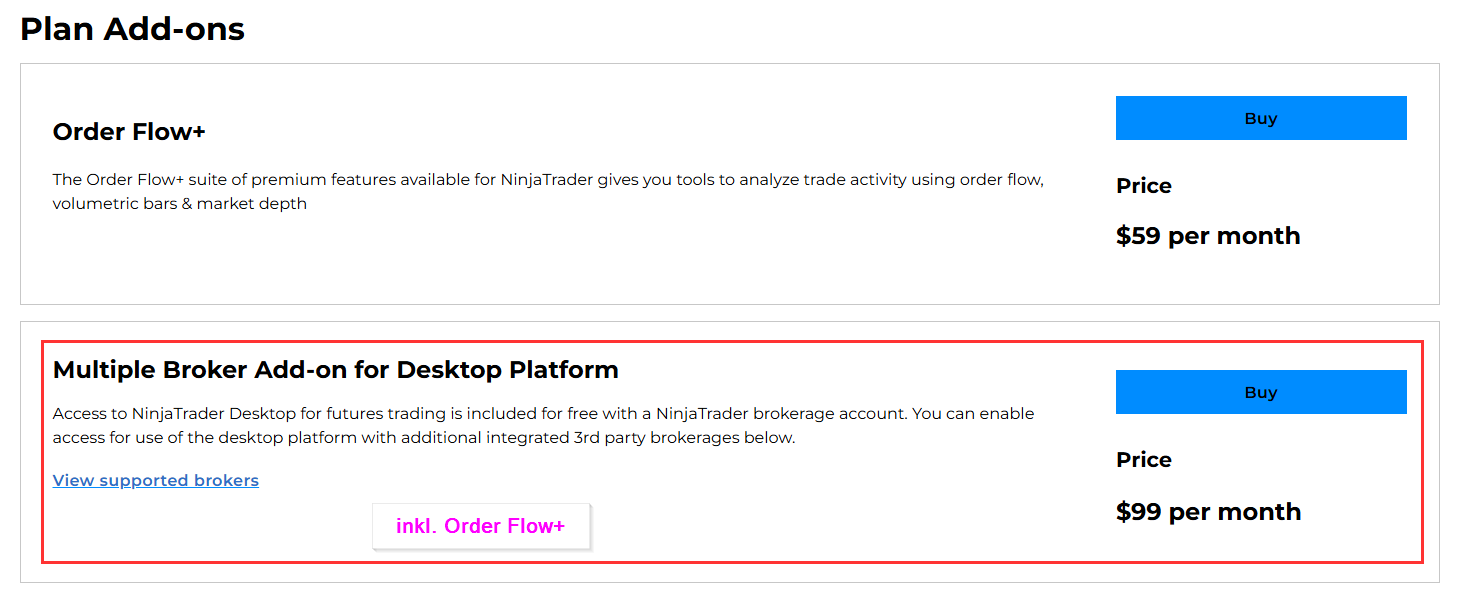This screenshot has width=1457, height=592.
Task: Click the line starting 'The Order Flow+ suite'
Action: [548, 180]
